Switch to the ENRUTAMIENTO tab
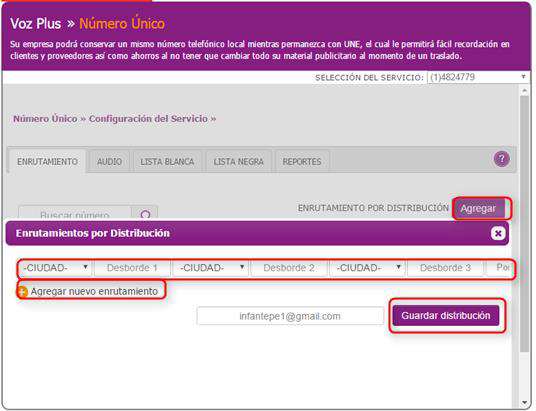The height and width of the screenshot is (411, 536). click(47, 161)
